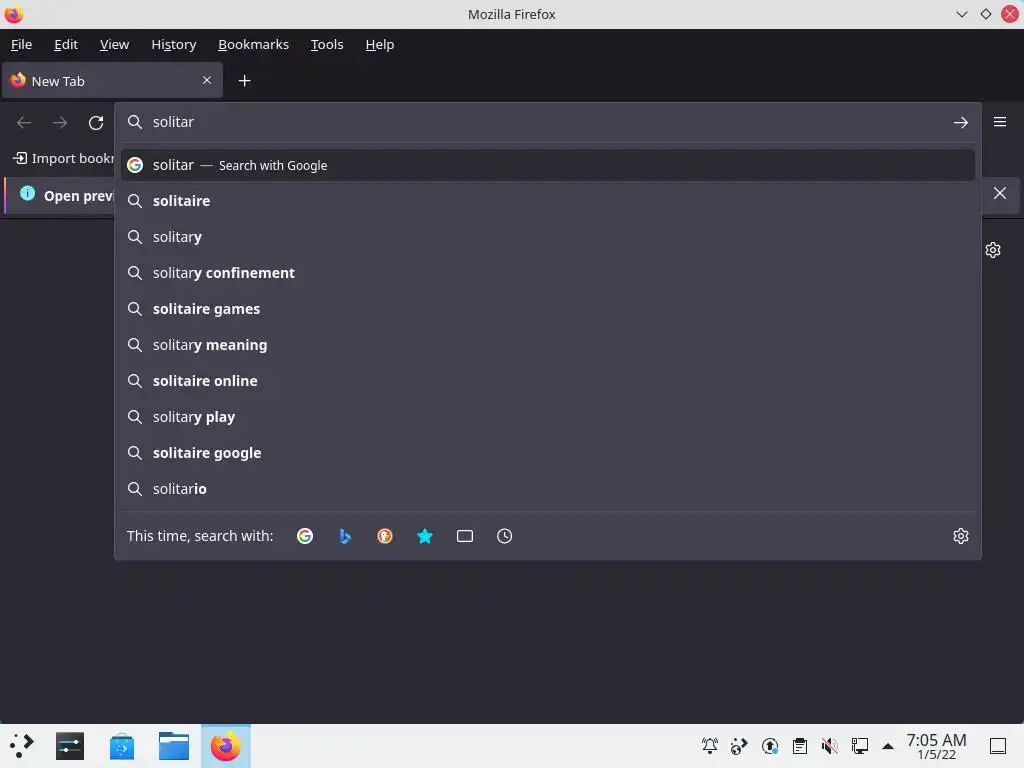Open search settings gear in suggestion panel
The height and width of the screenshot is (768, 1024).
pos(961,536)
